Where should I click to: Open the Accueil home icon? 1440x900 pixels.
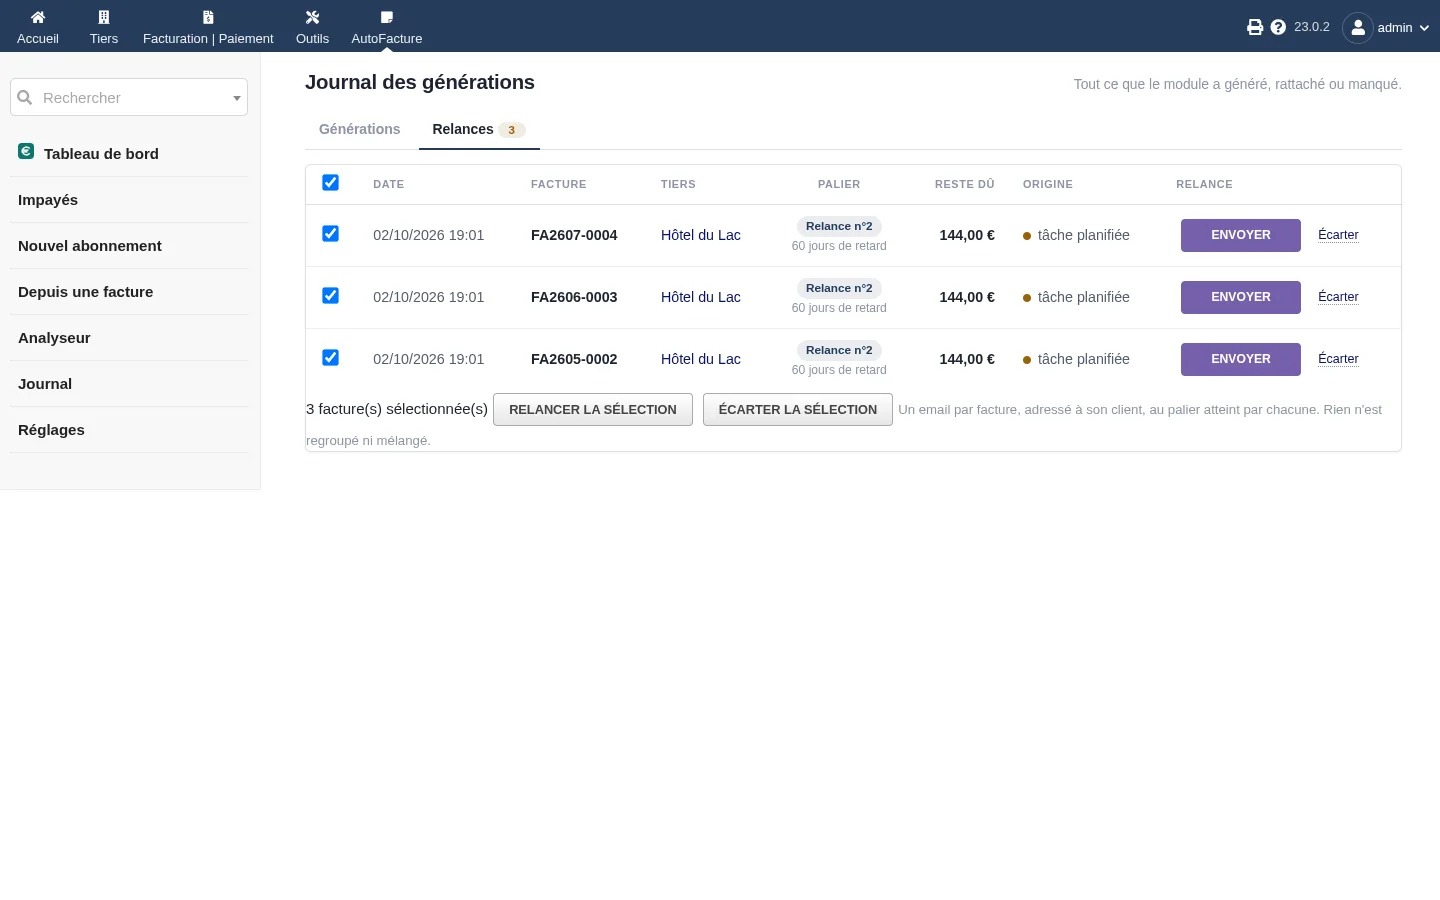click(x=38, y=17)
